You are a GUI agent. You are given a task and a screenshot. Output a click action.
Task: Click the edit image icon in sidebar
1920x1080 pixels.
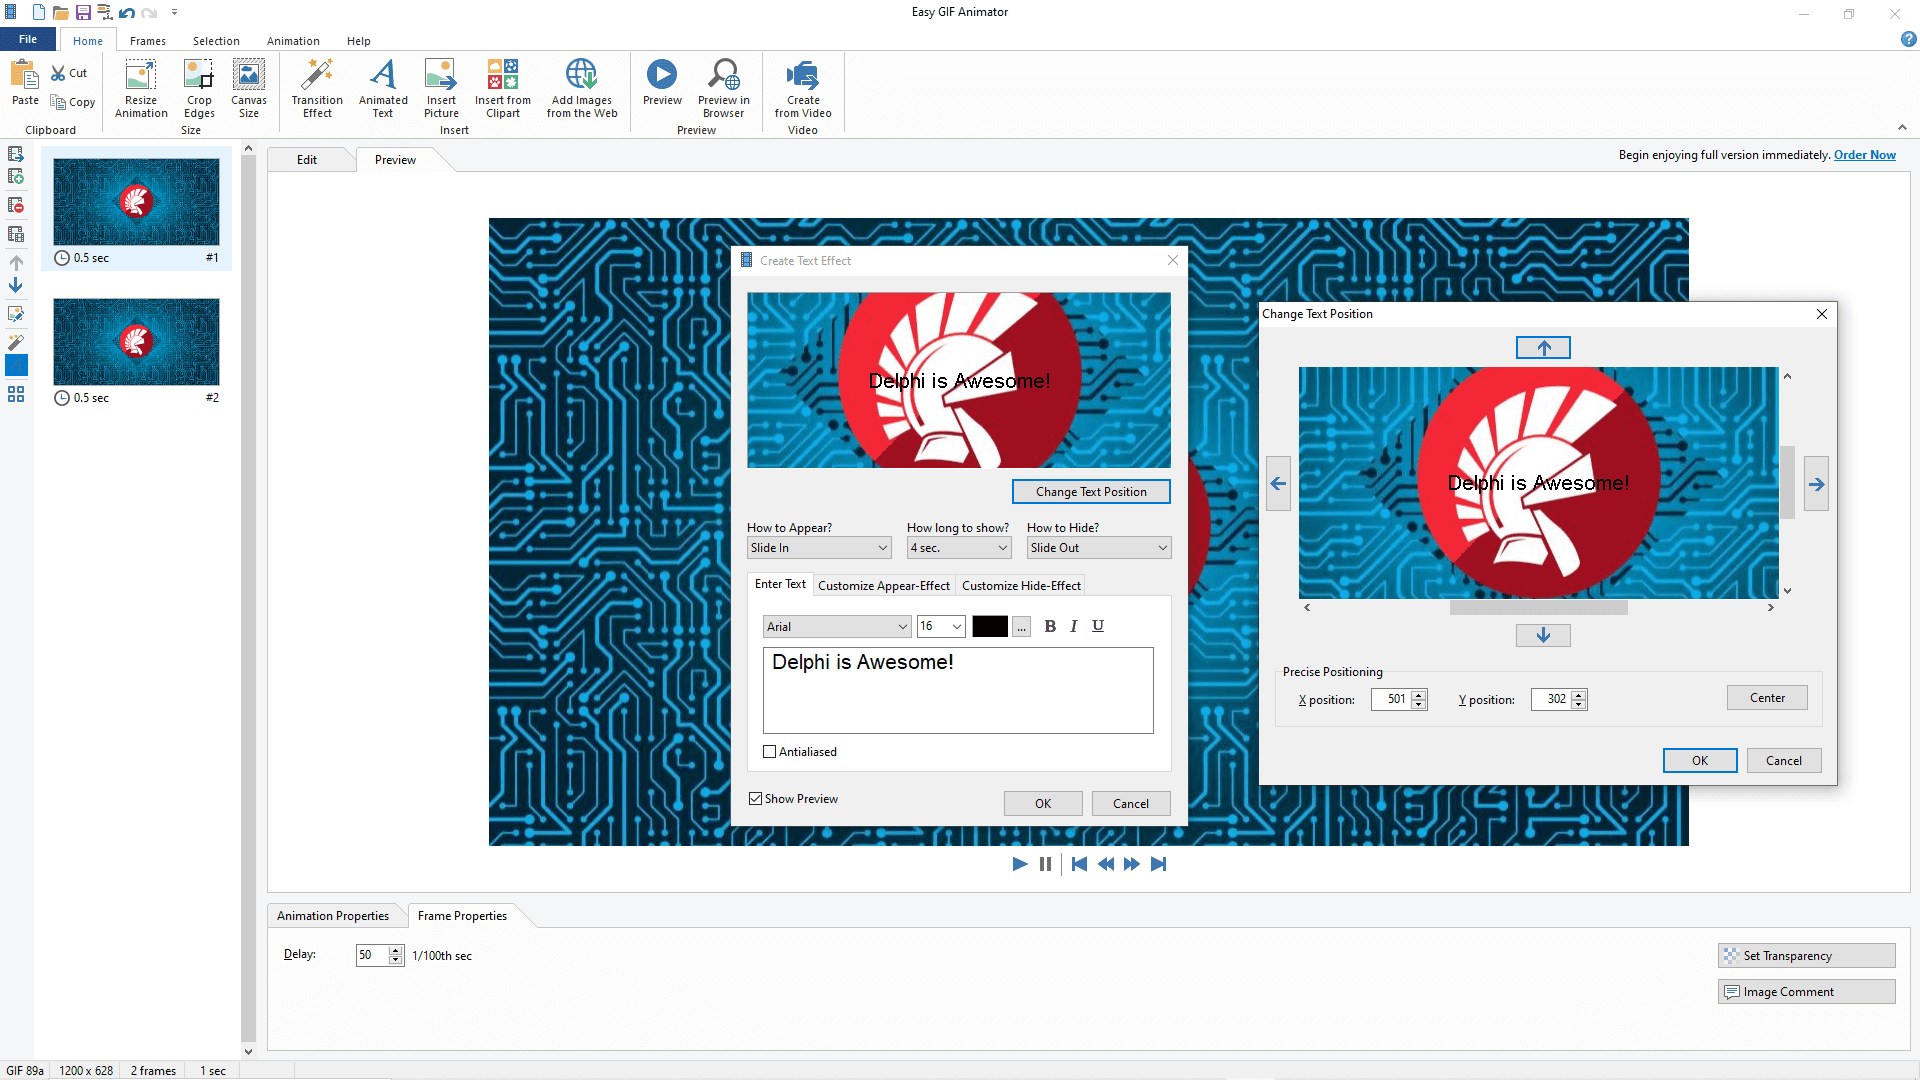(16, 314)
